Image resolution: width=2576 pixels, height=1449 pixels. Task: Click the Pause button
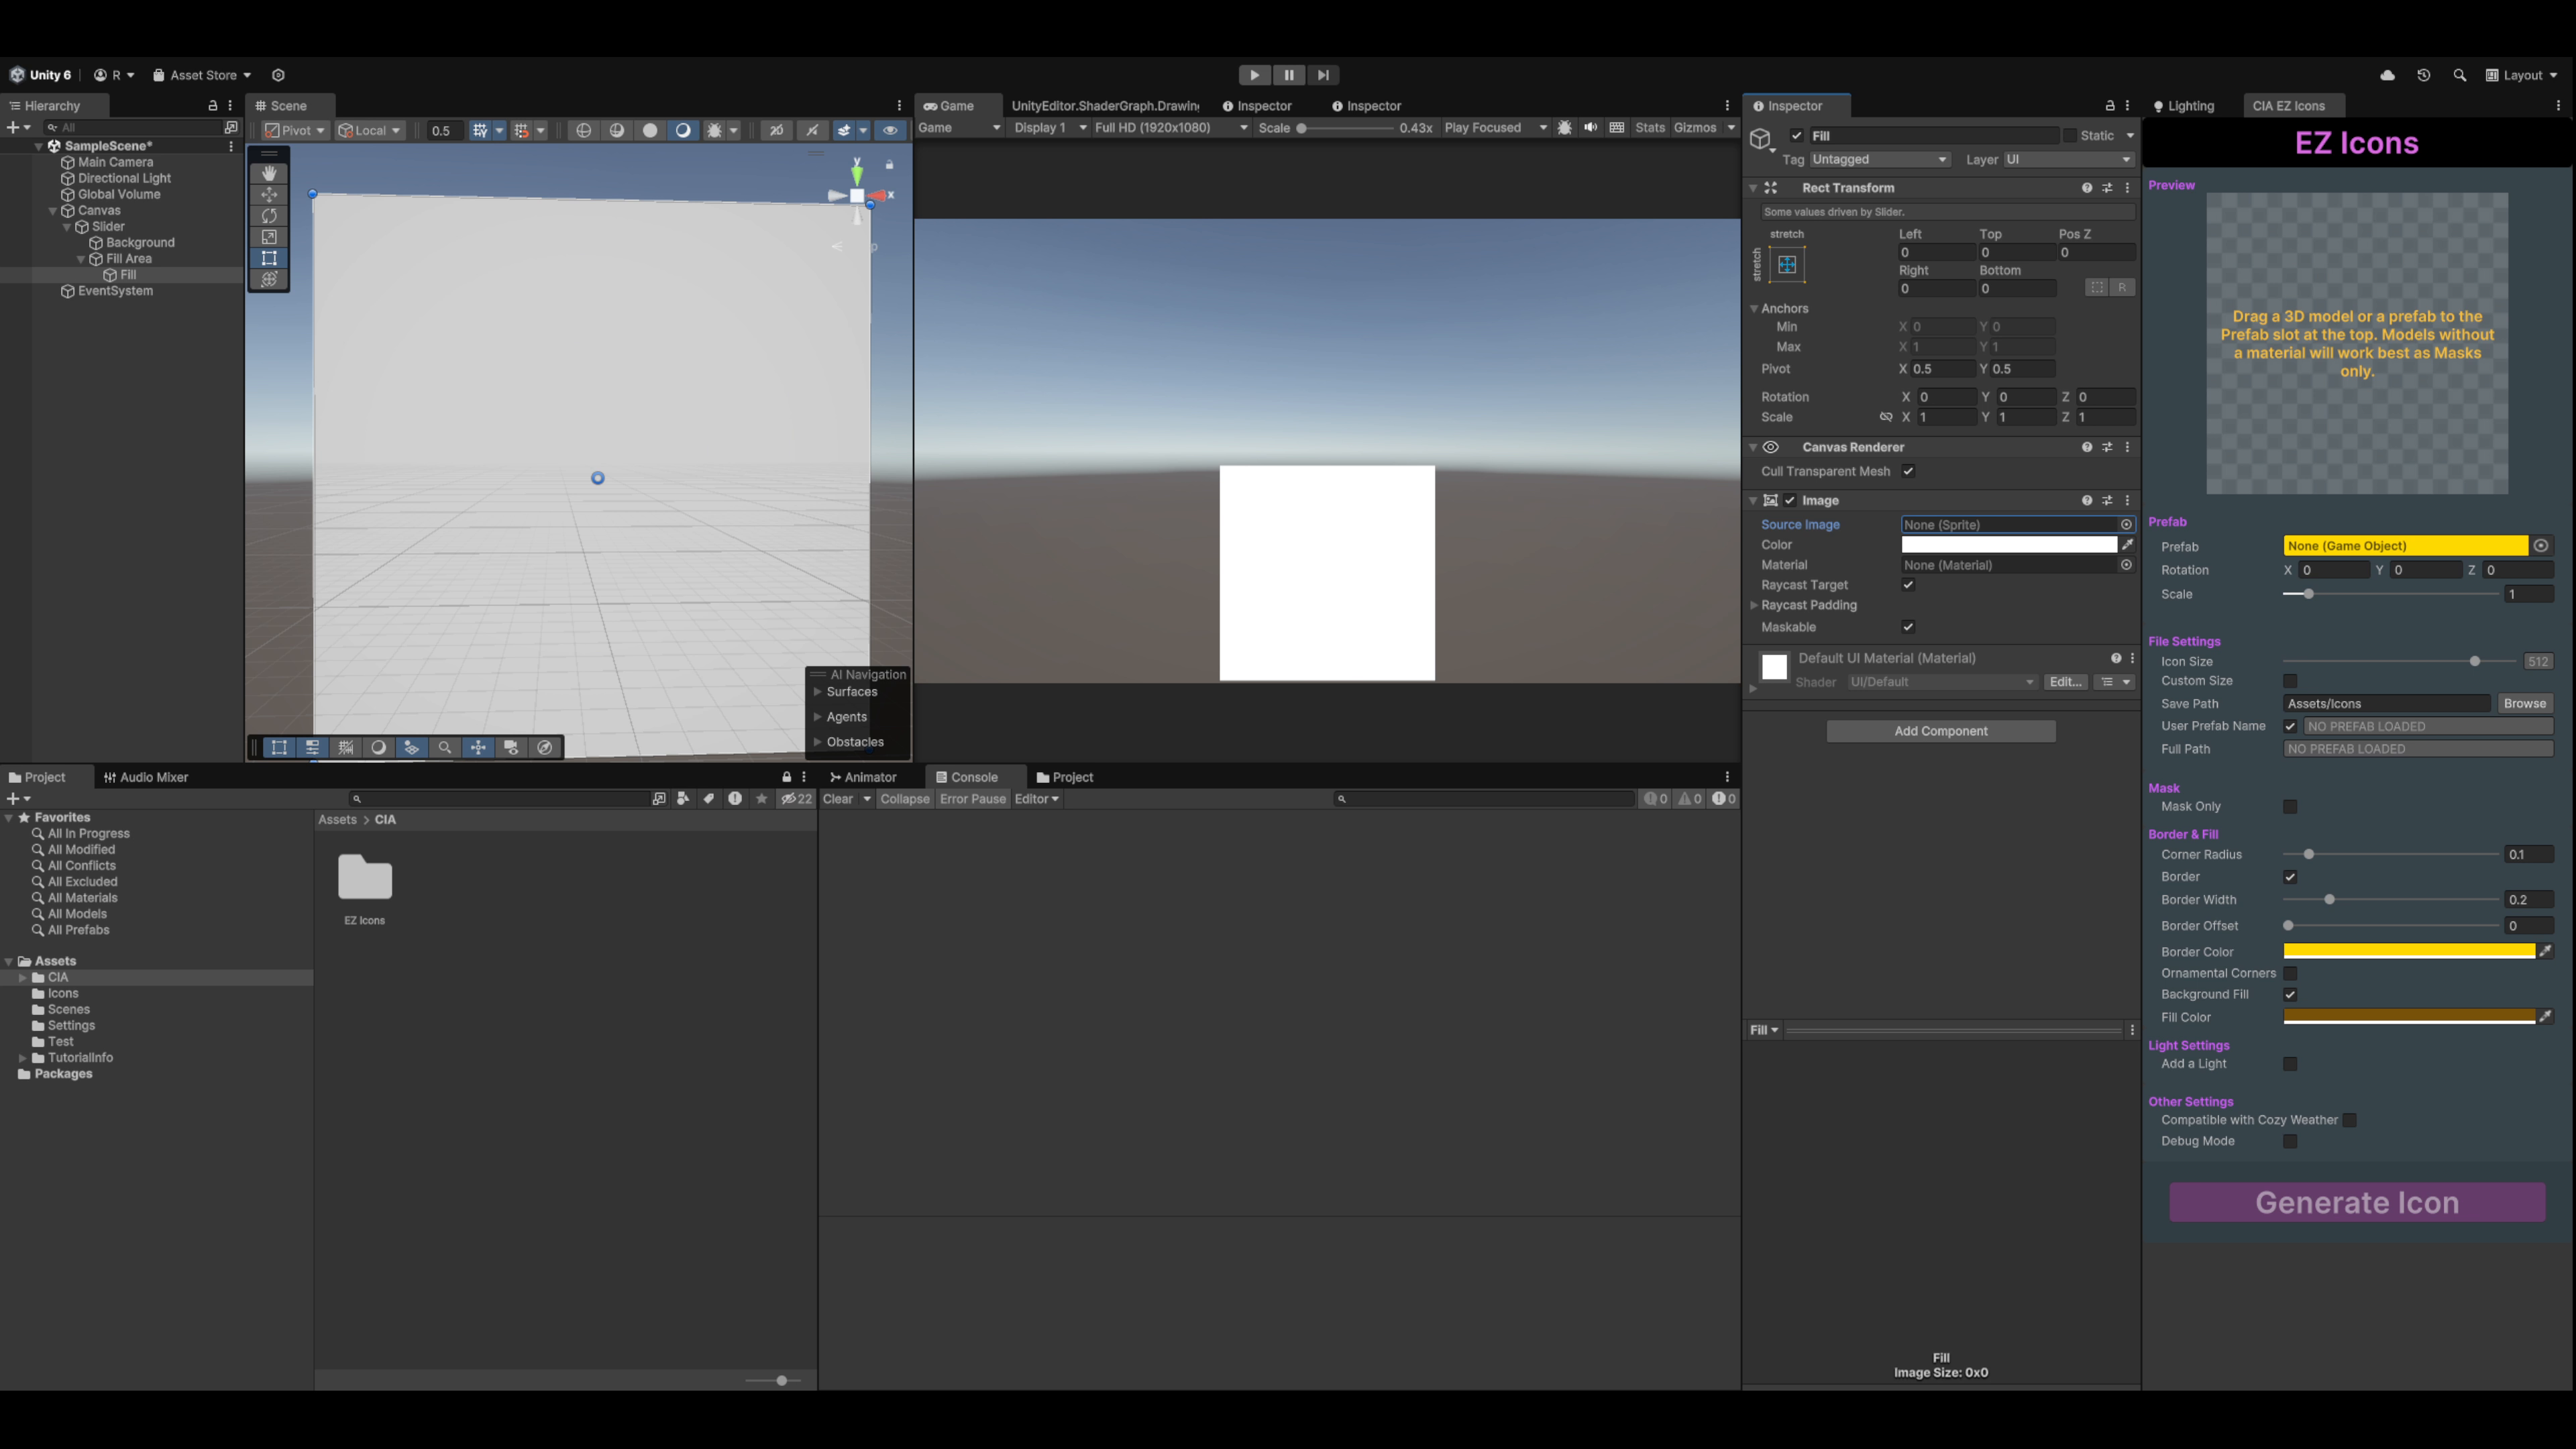pos(1289,75)
